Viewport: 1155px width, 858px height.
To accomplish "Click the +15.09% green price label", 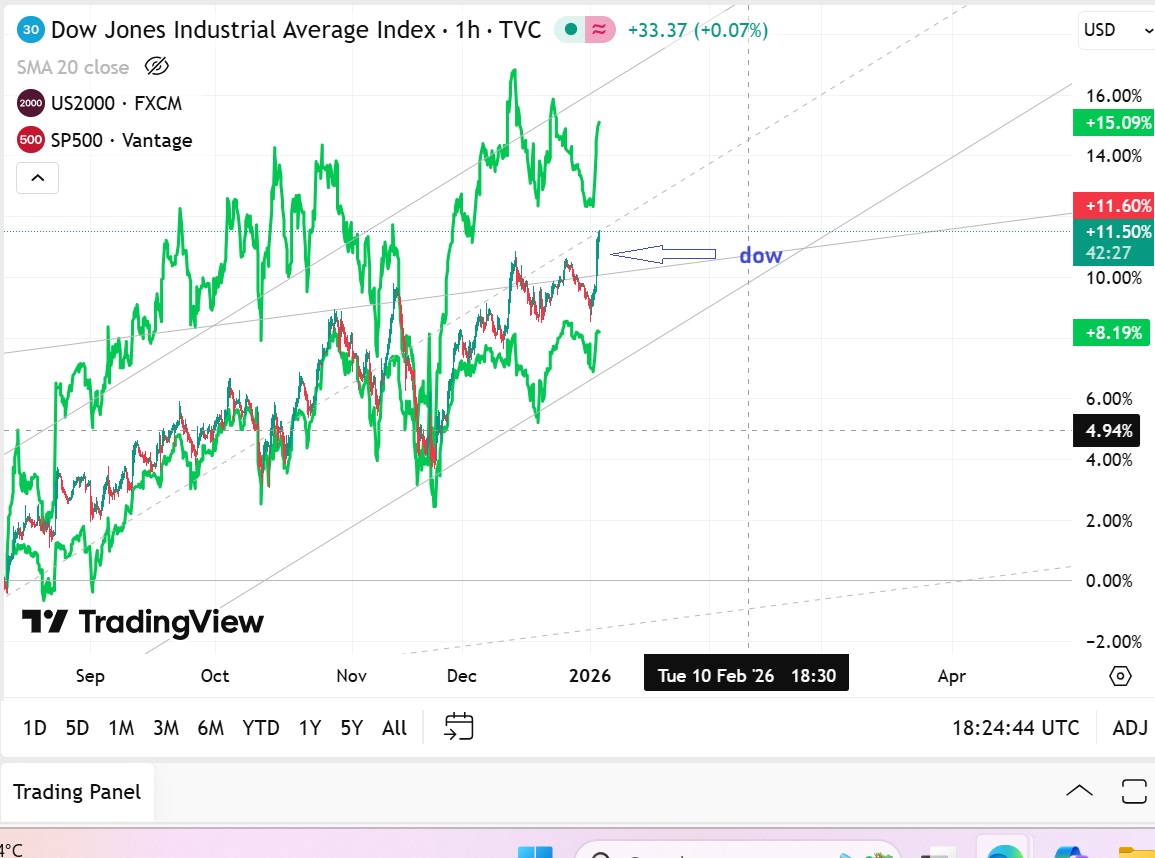I will [1113, 122].
